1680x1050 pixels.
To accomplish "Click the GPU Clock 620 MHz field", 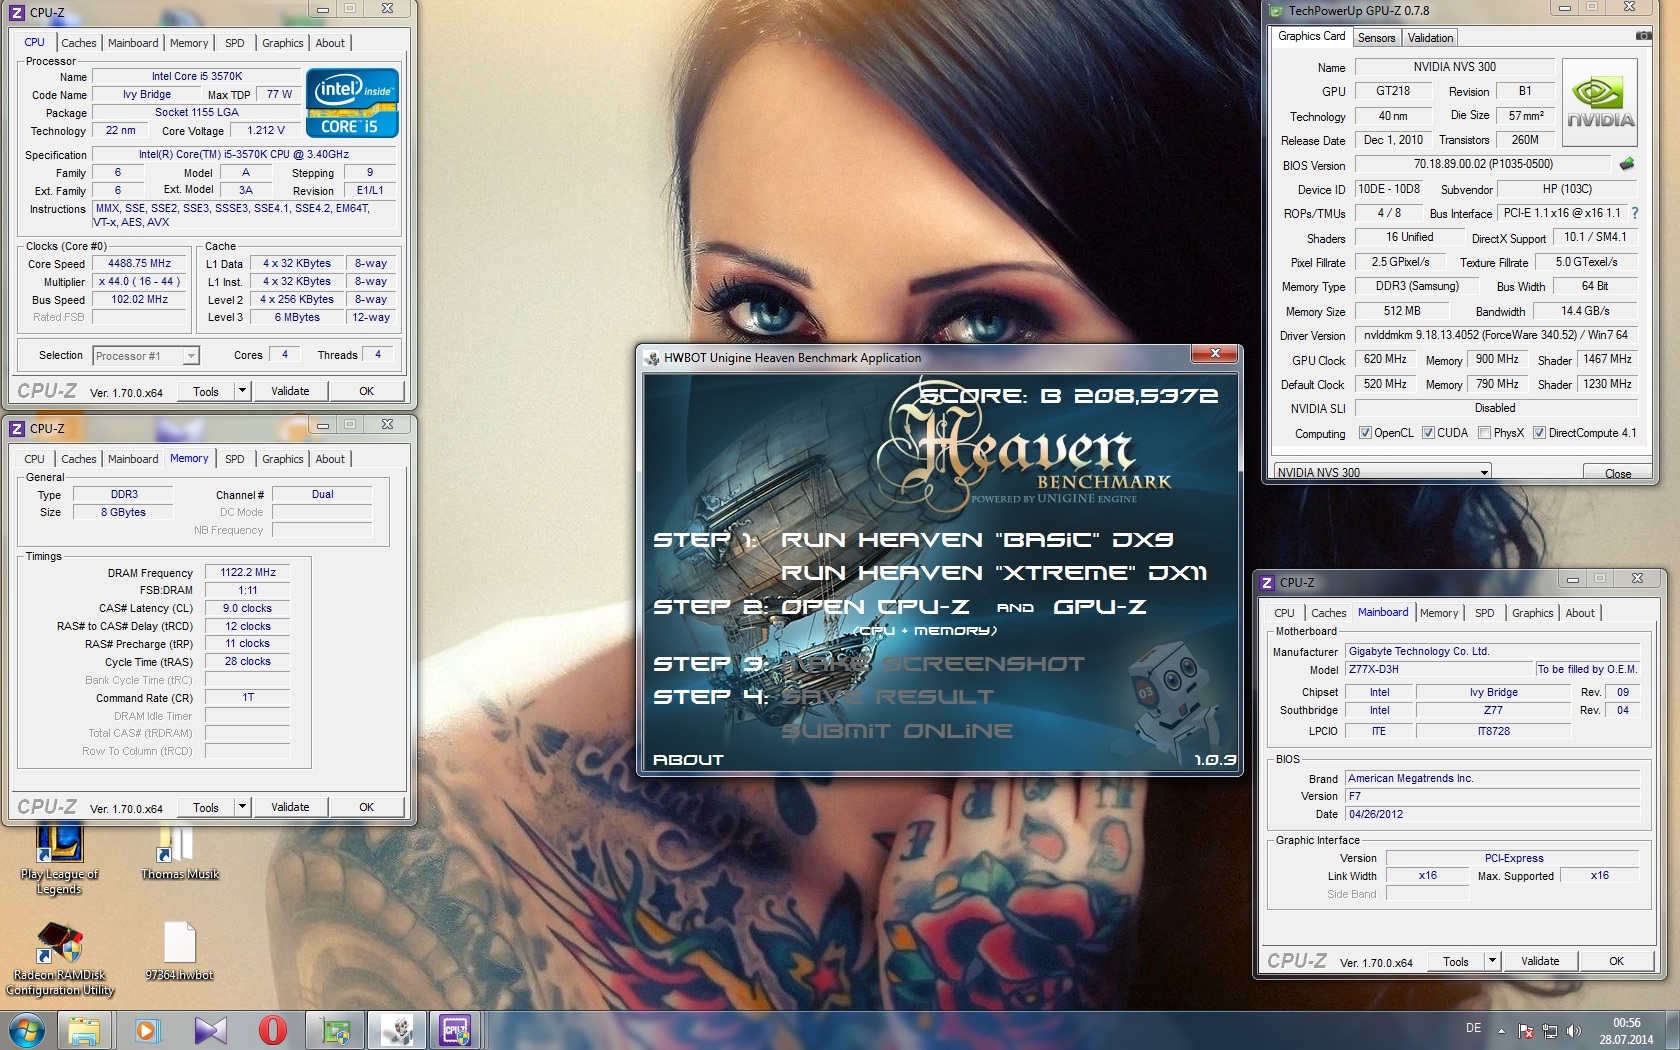I will point(1385,359).
